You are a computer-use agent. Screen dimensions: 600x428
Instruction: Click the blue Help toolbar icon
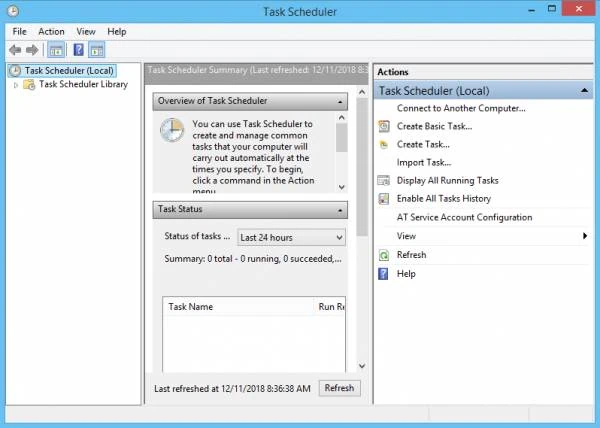point(78,50)
